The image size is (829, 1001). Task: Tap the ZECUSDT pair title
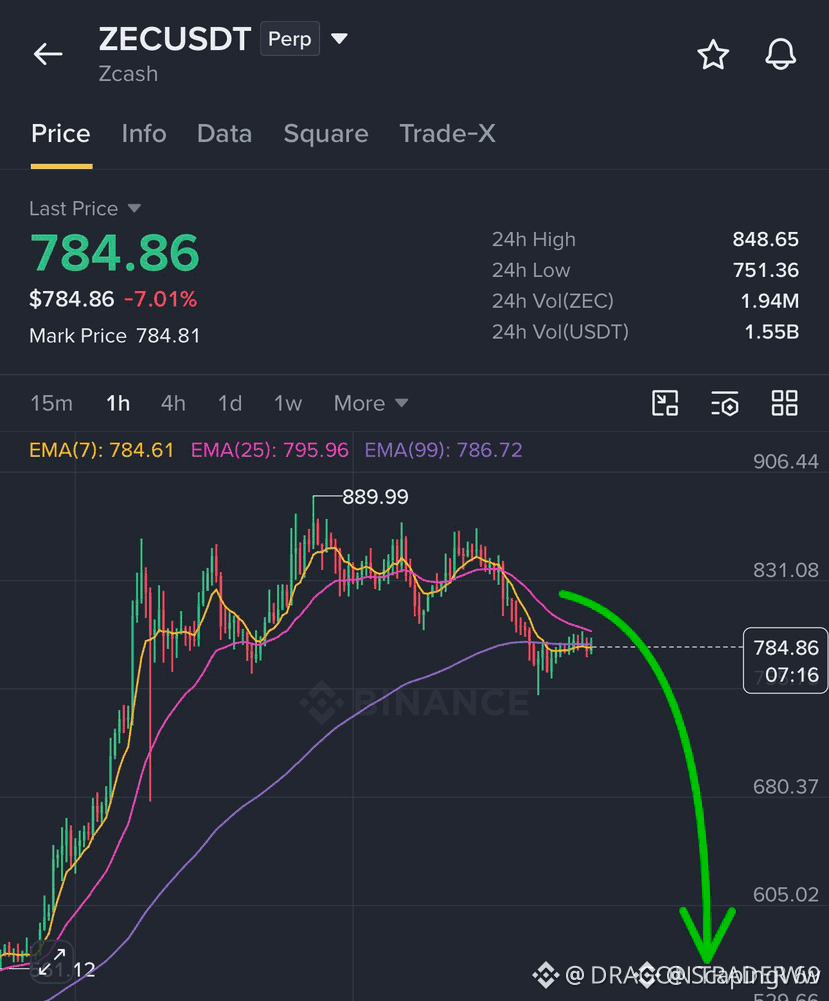pyautogui.click(x=175, y=39)
